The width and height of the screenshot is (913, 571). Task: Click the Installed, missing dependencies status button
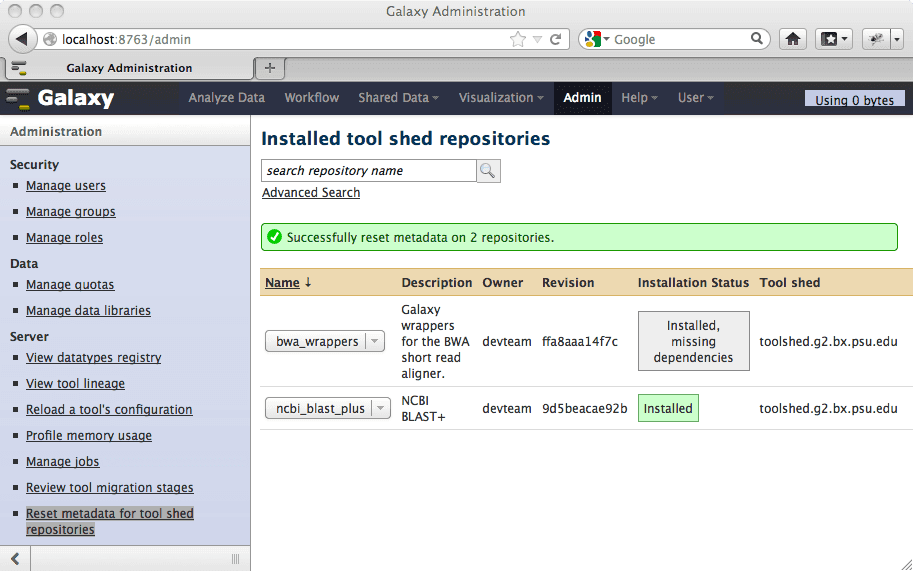(693, 341)
